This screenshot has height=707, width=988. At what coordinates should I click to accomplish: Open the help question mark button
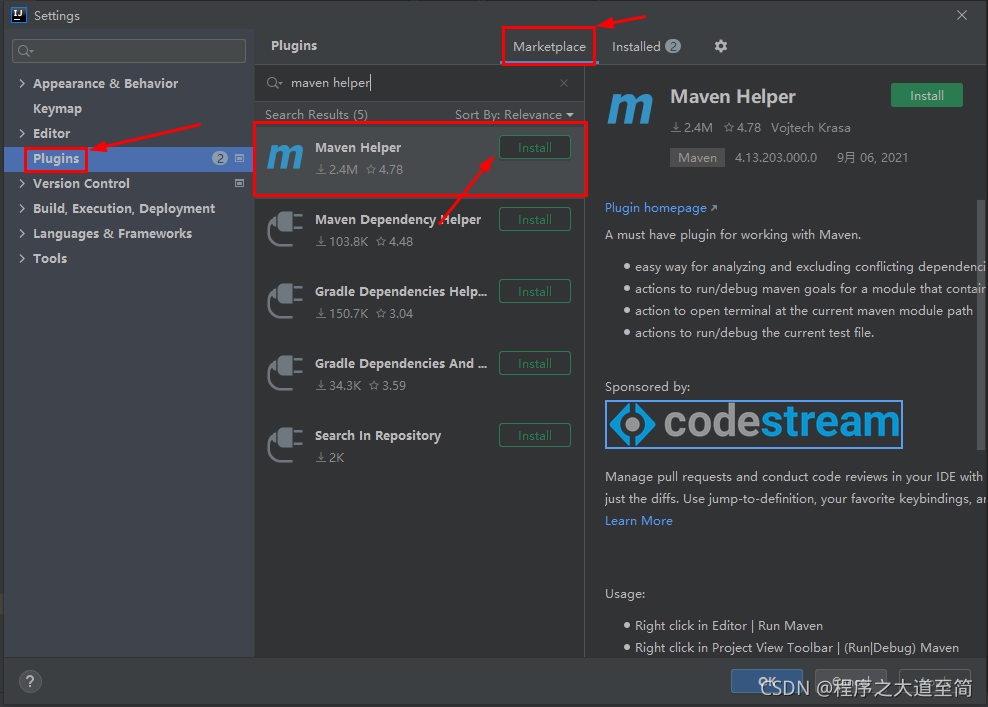tap(30, 681)
